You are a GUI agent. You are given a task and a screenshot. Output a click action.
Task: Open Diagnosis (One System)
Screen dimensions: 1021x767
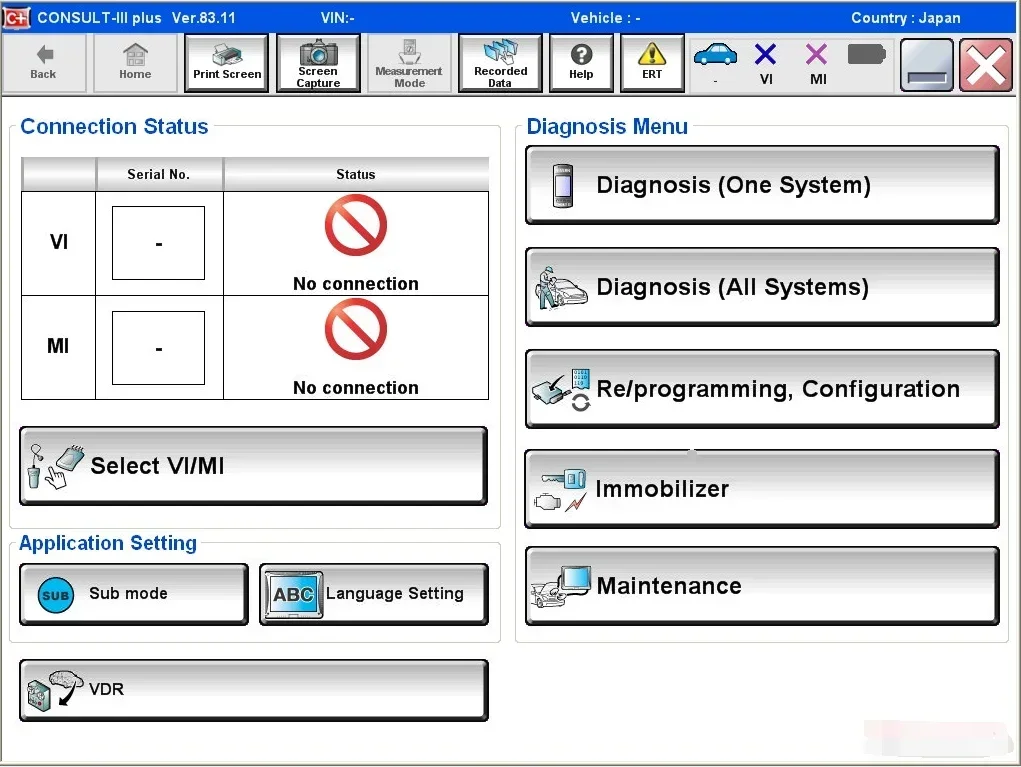click(762, 185)
